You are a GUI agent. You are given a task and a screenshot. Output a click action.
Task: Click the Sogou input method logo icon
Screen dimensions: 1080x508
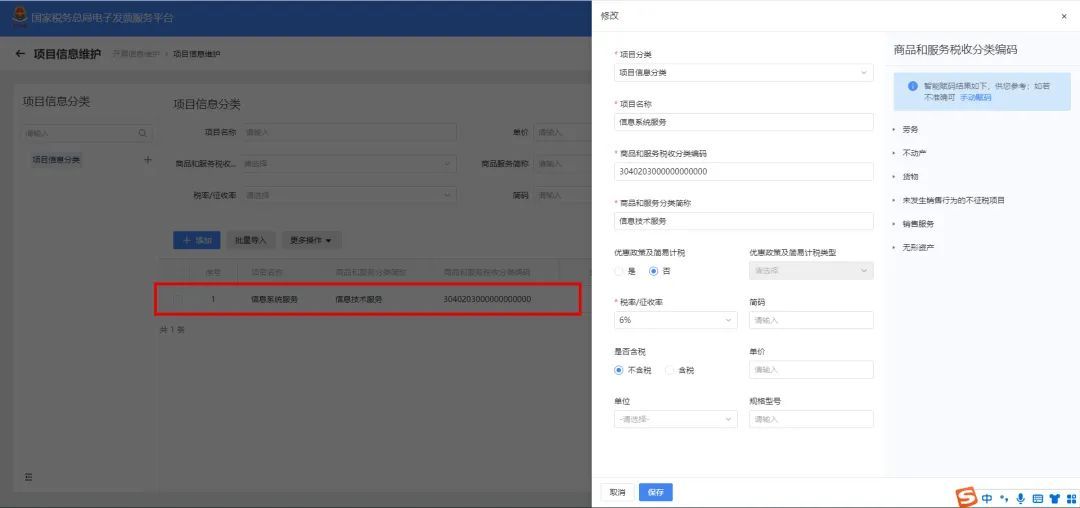[966, 498]
